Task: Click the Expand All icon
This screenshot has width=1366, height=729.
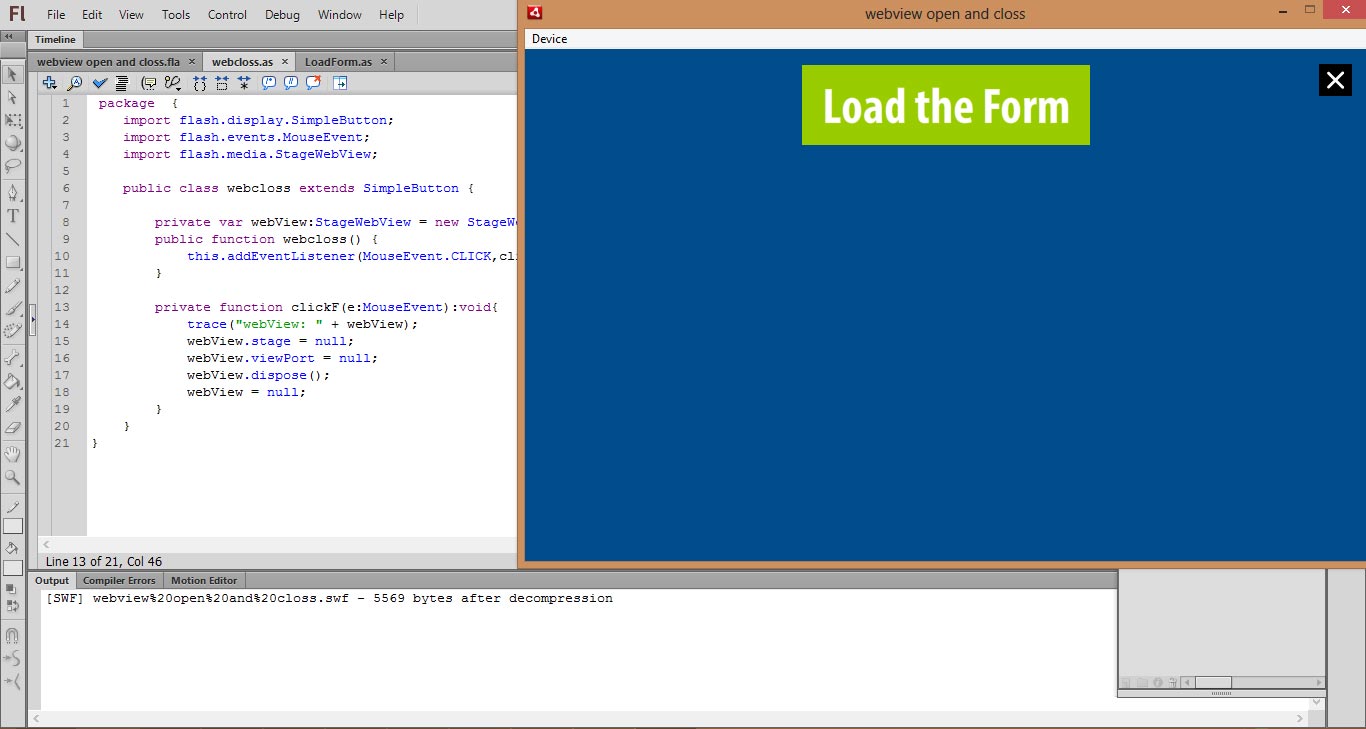Action: tap(243, 83)
